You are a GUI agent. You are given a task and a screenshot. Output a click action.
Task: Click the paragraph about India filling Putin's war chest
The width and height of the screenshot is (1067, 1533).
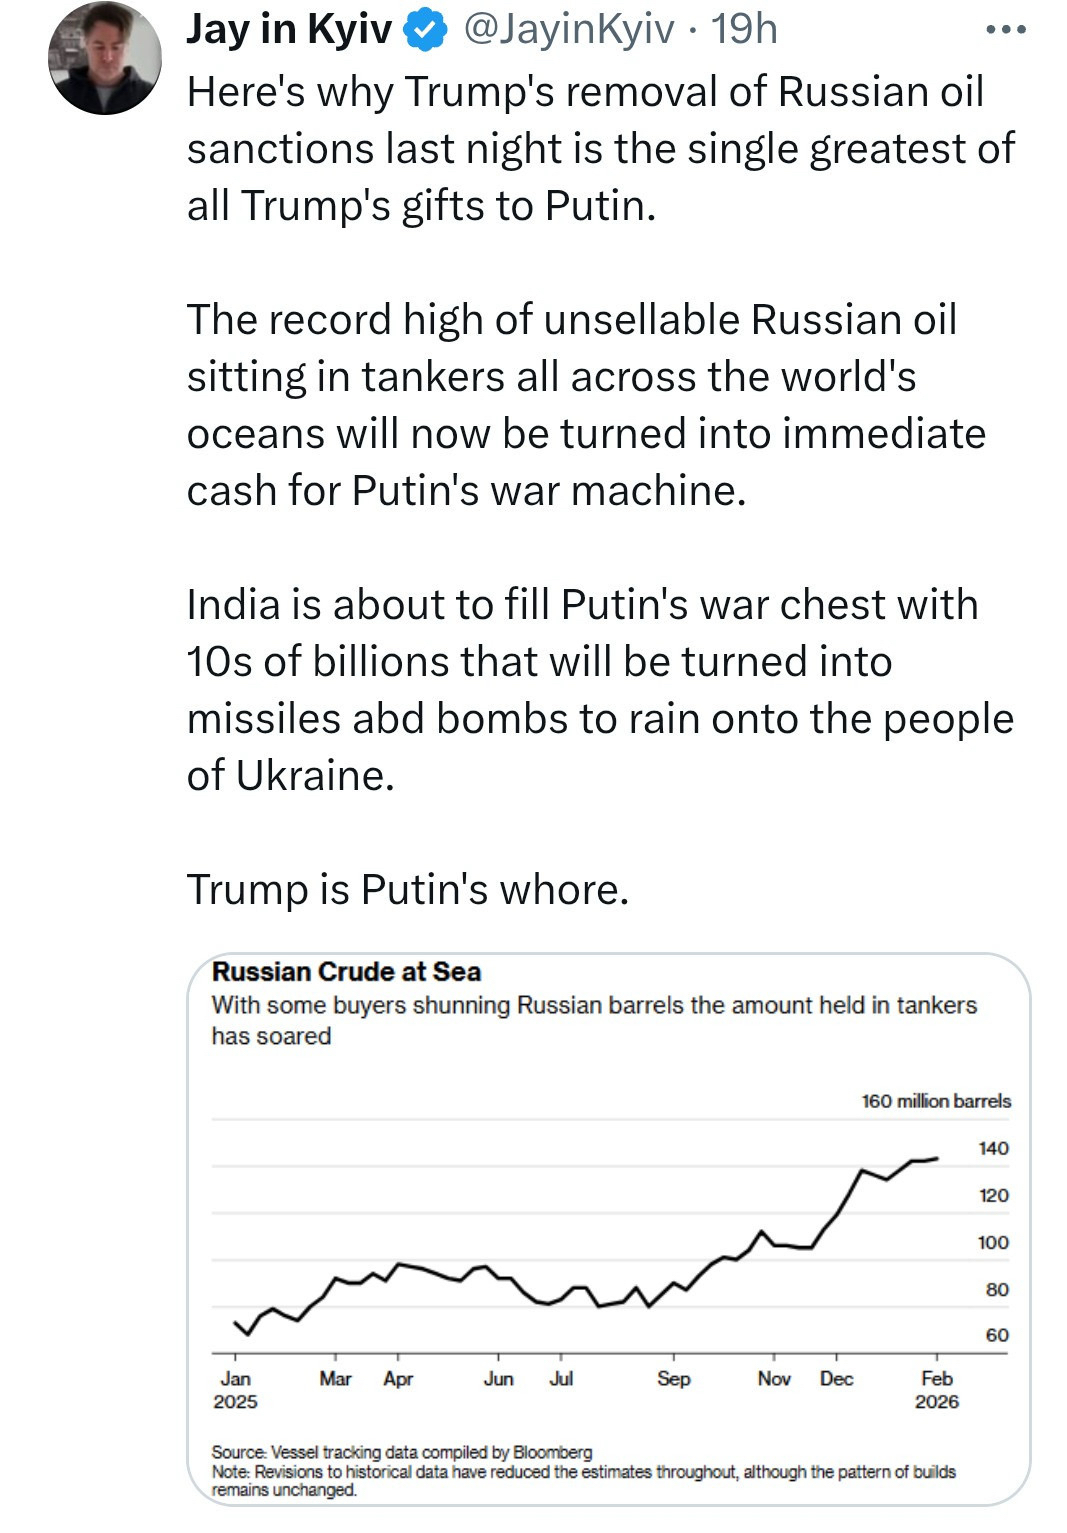600,689
